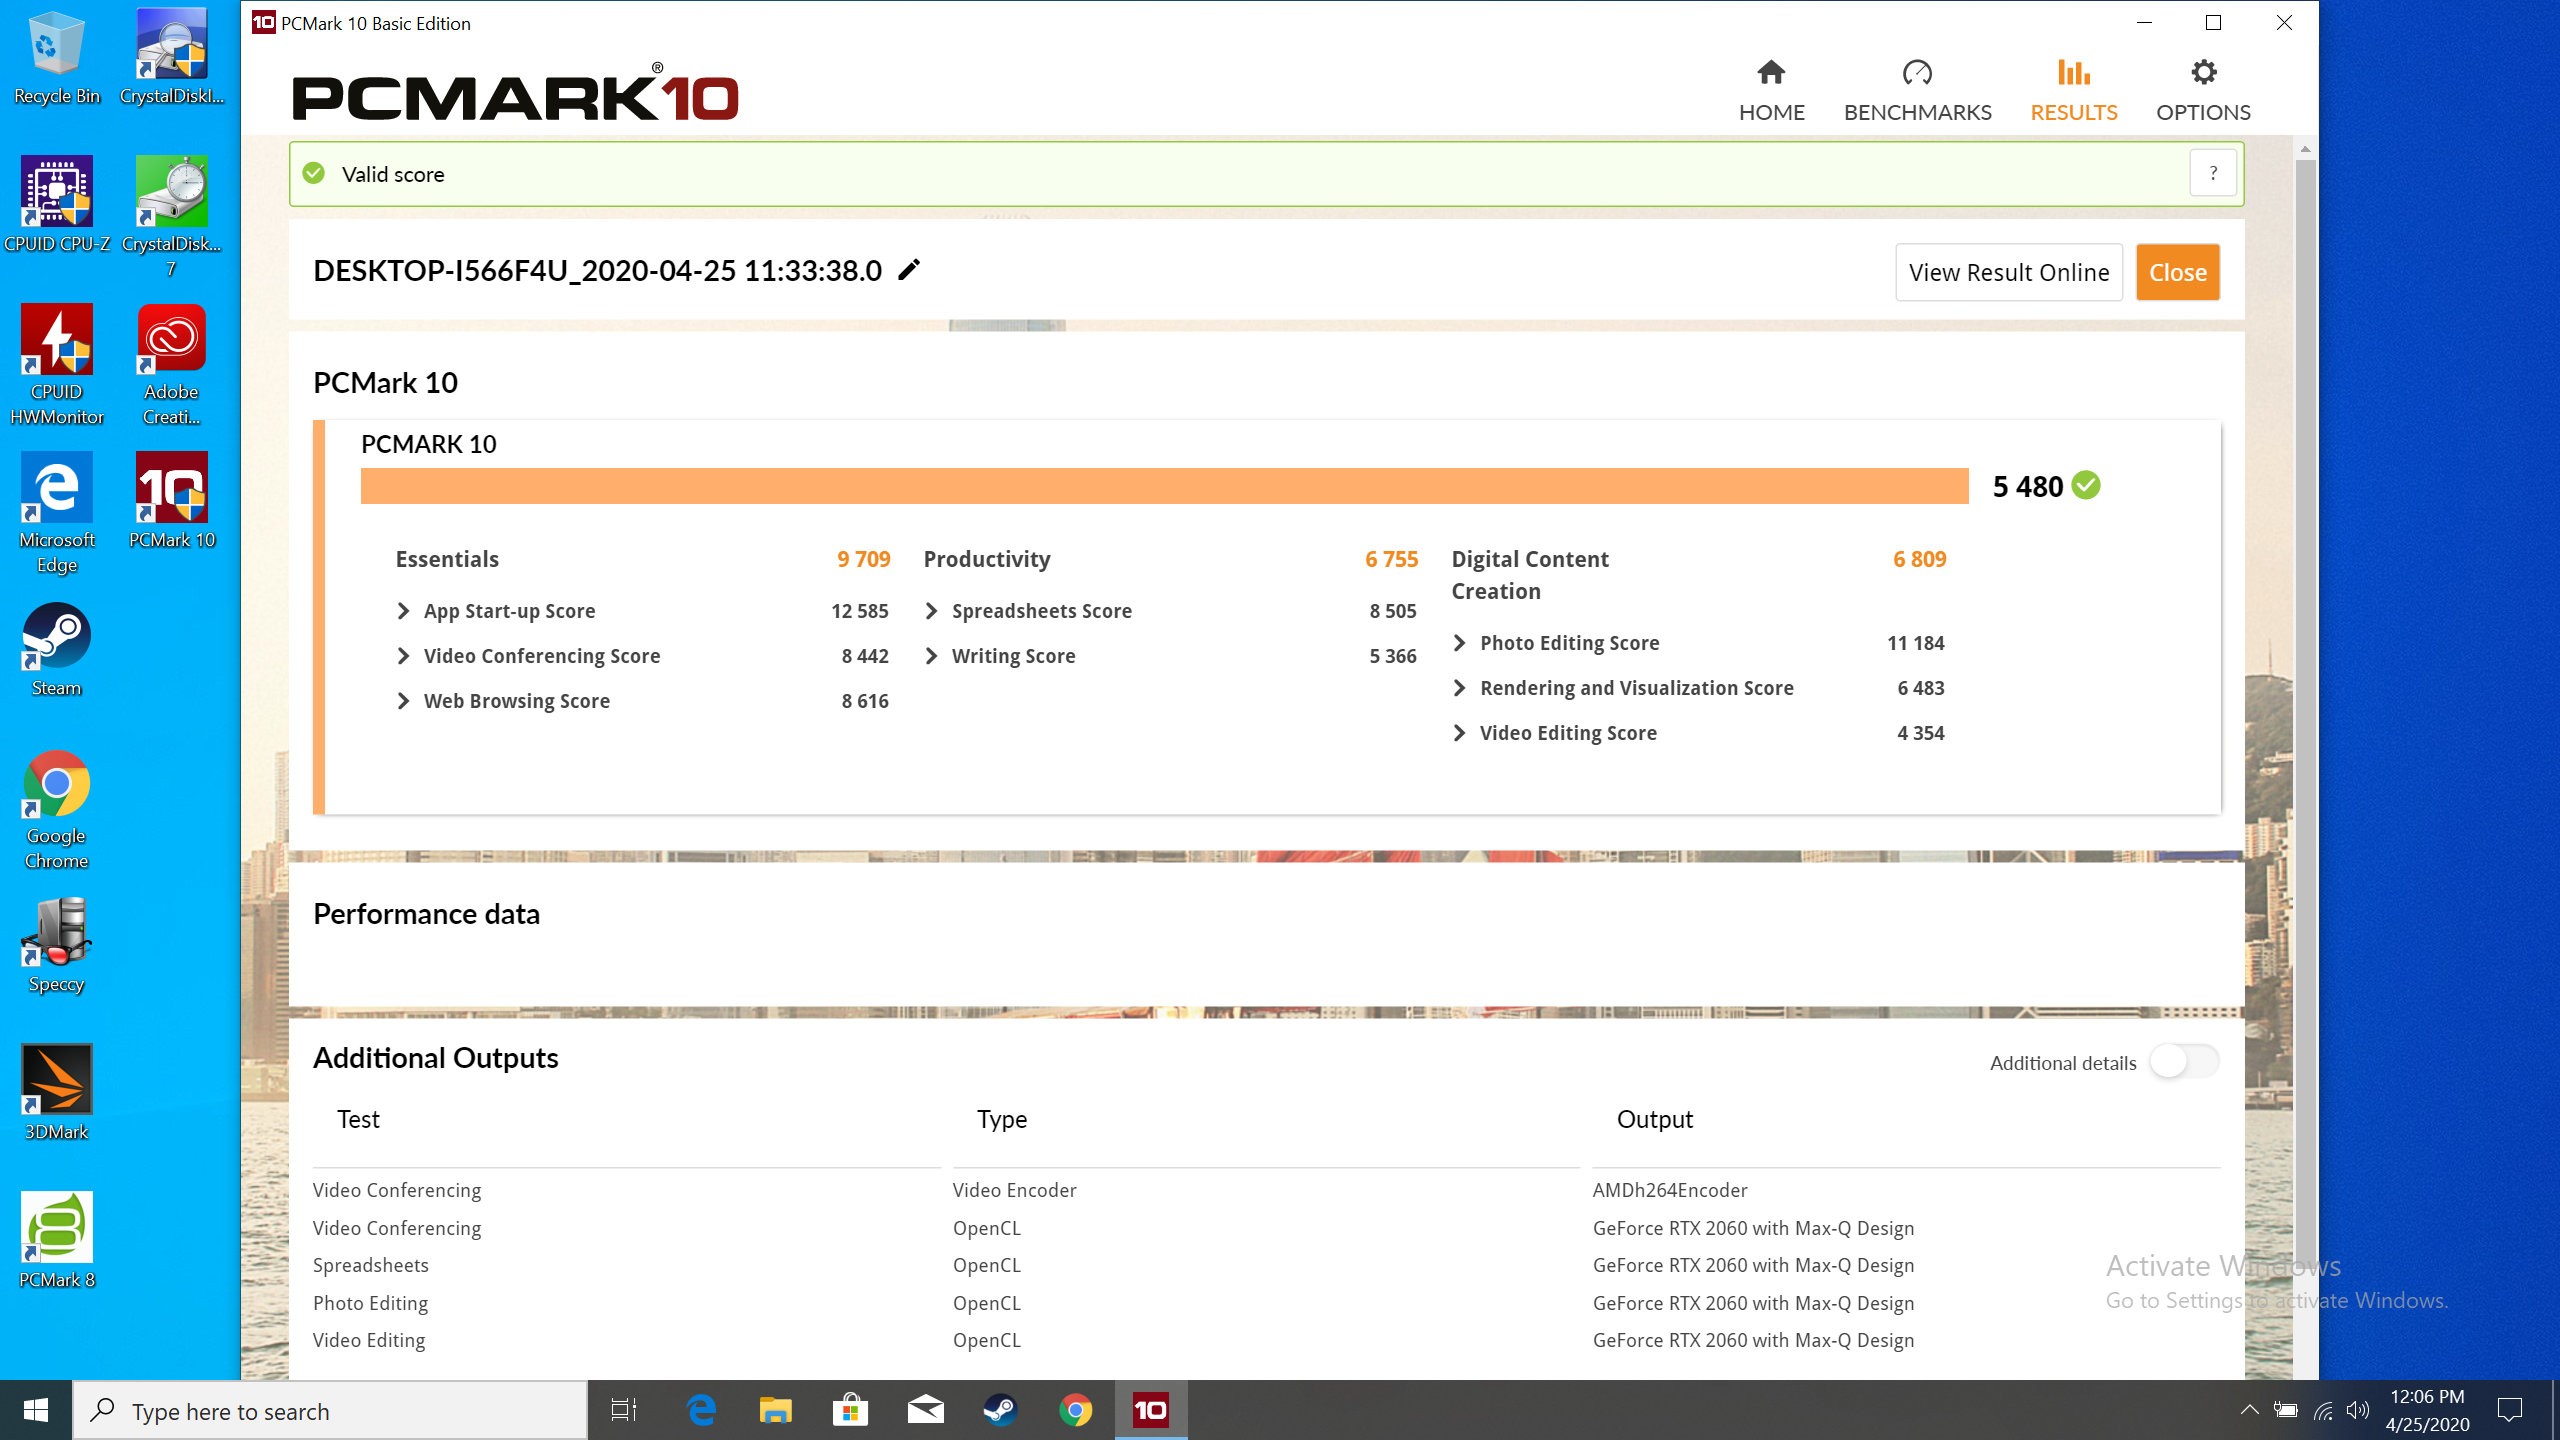The width and height of the screenshot is (2560, 1440).
Task: Click the orange PCMark 10 score bar
Action: [x=1164, y=486]
